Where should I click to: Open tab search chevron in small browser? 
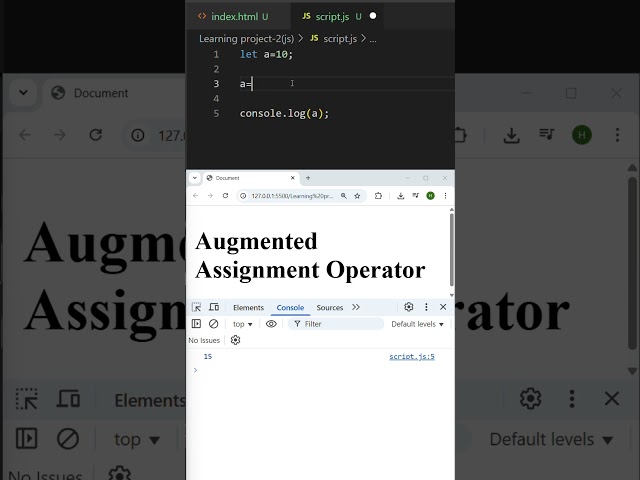(x=195, y=178)
